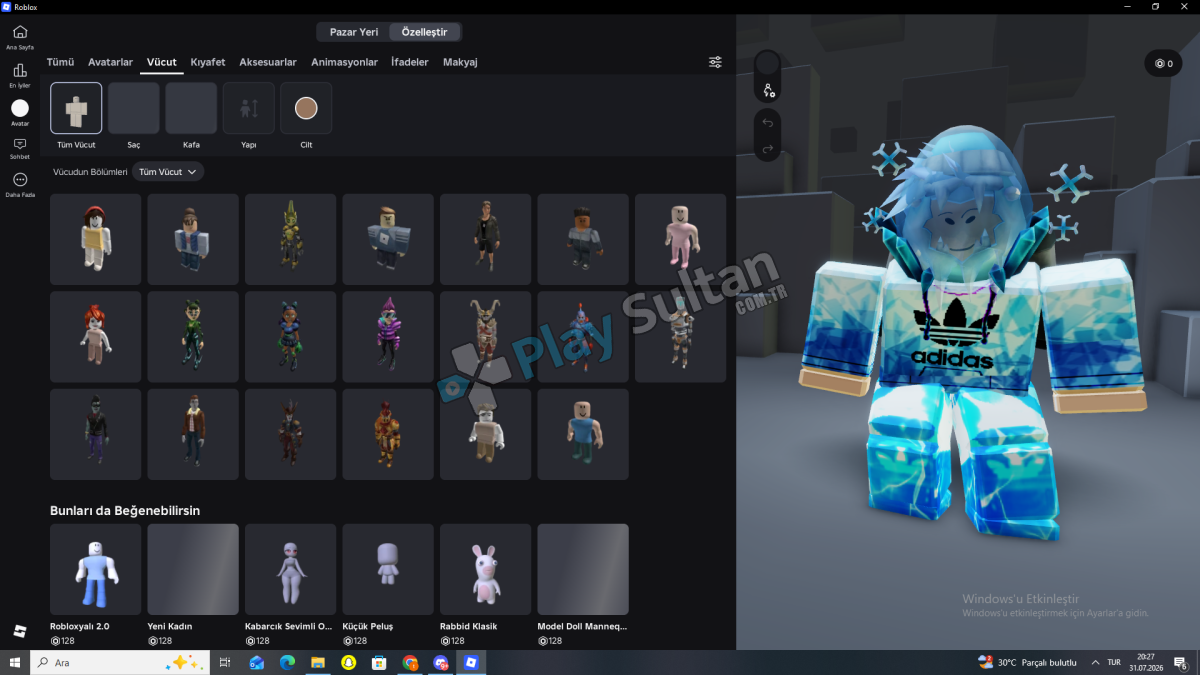
Task: Choose the Model Doll Manneq recommended item
Action: click(x=583, y=569)
